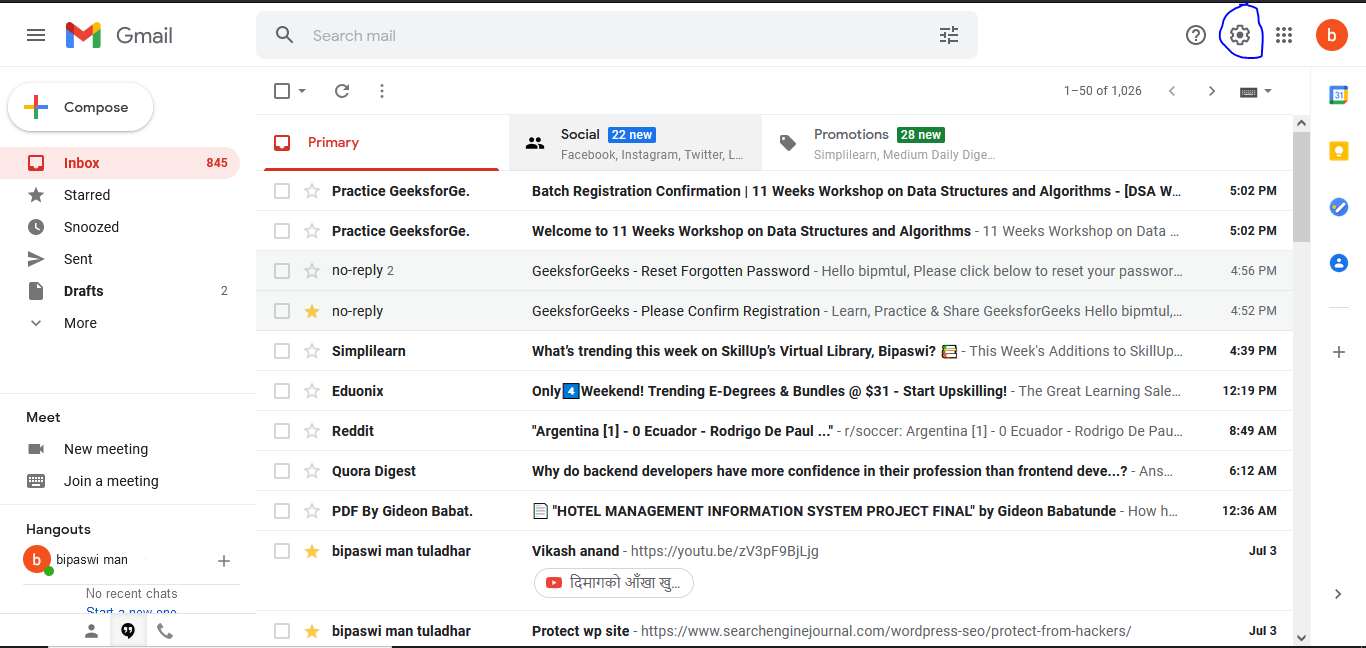
Task: Open the Inbox folder
Action: click(120, 163)
